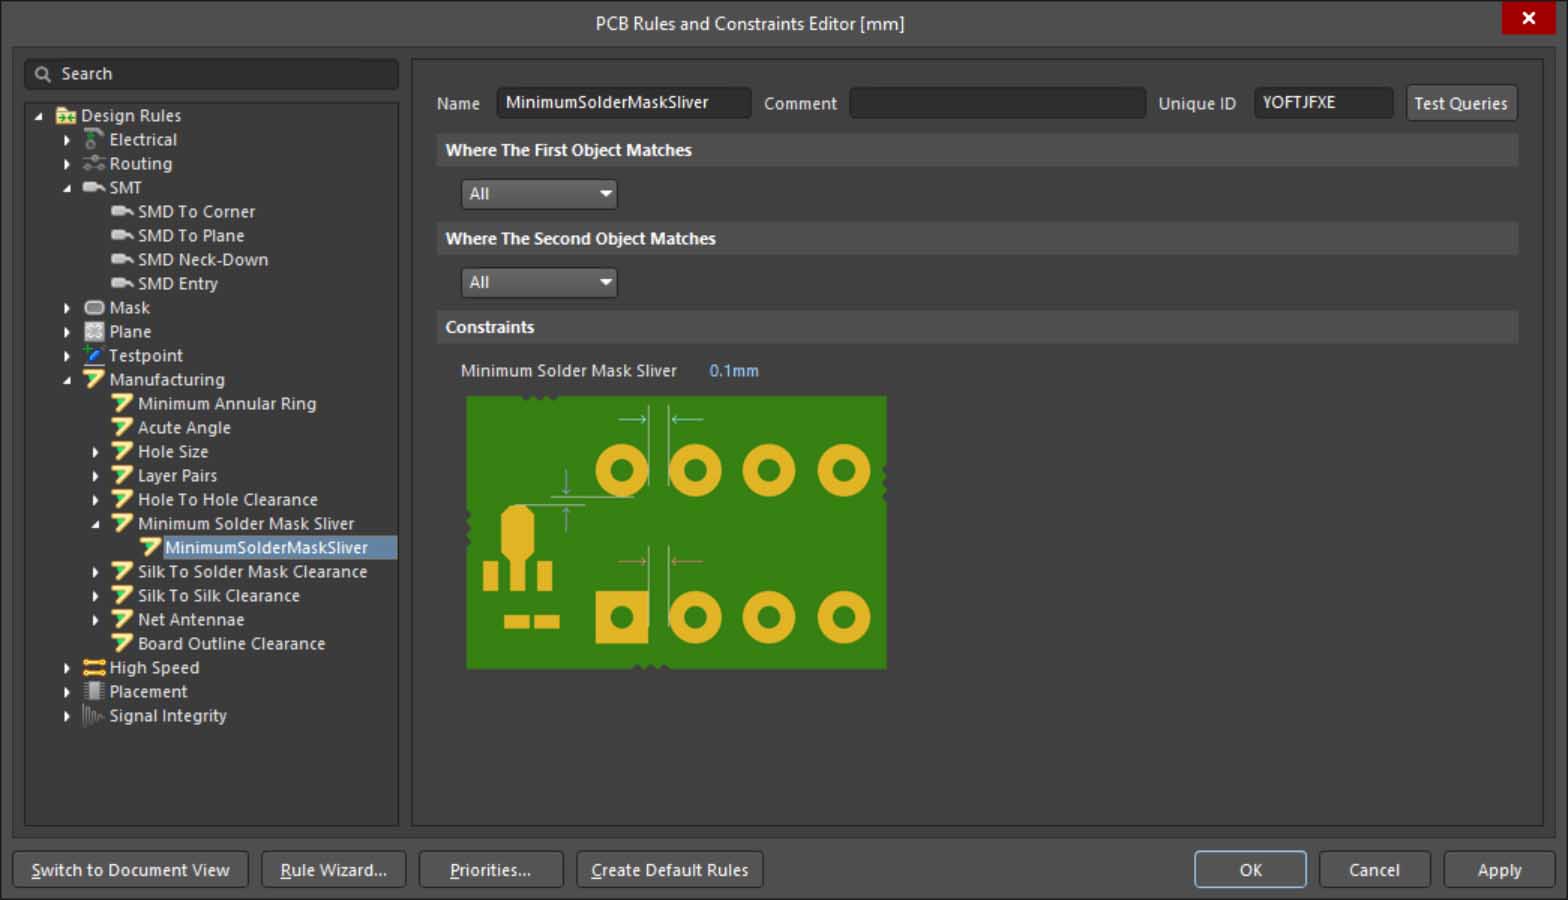Click the High Speed category icon
Screen dimensions: 1568x900
[x=93, y=668]
